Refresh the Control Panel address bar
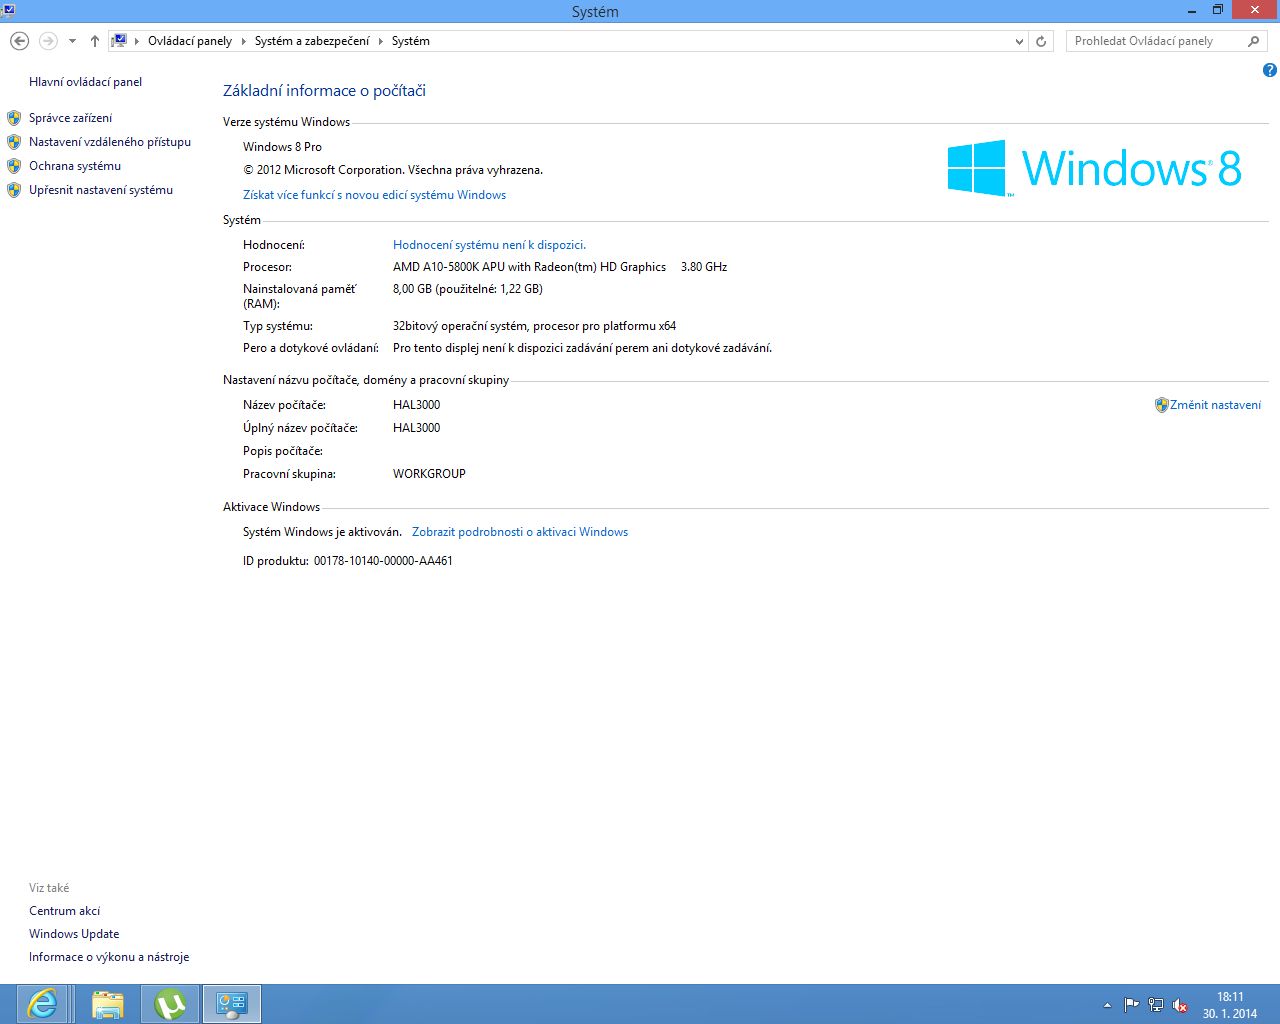The width and height of the screenshot is (1280, 1024). [1041, 41]
